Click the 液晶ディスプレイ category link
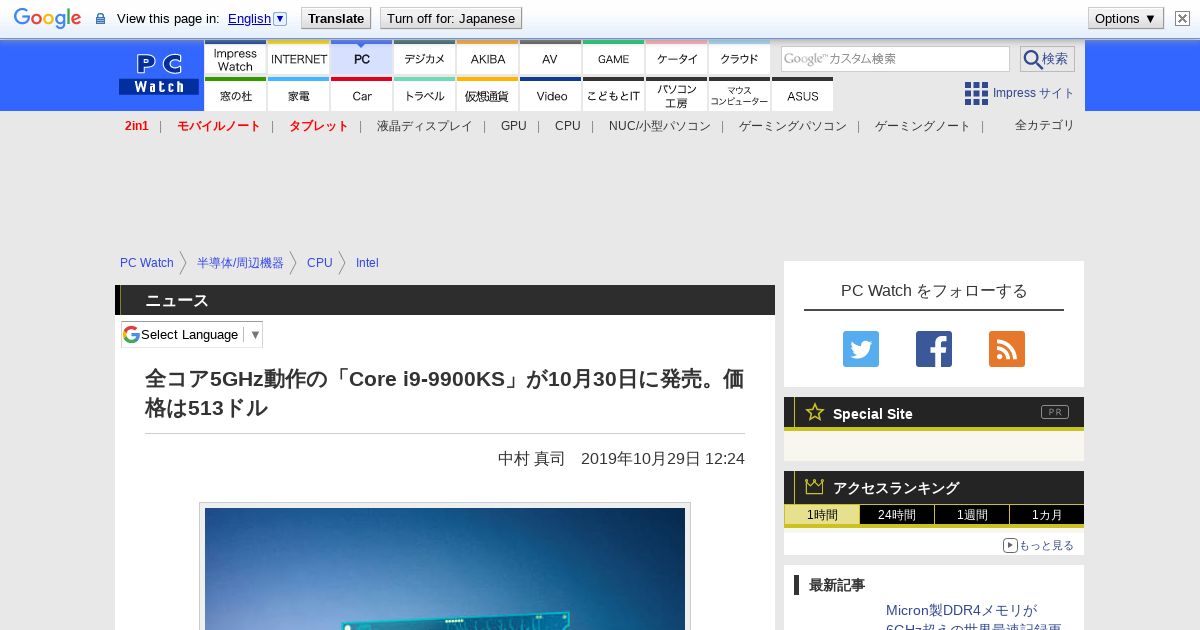The image size is (1200, 630). [x=424, y=126]
